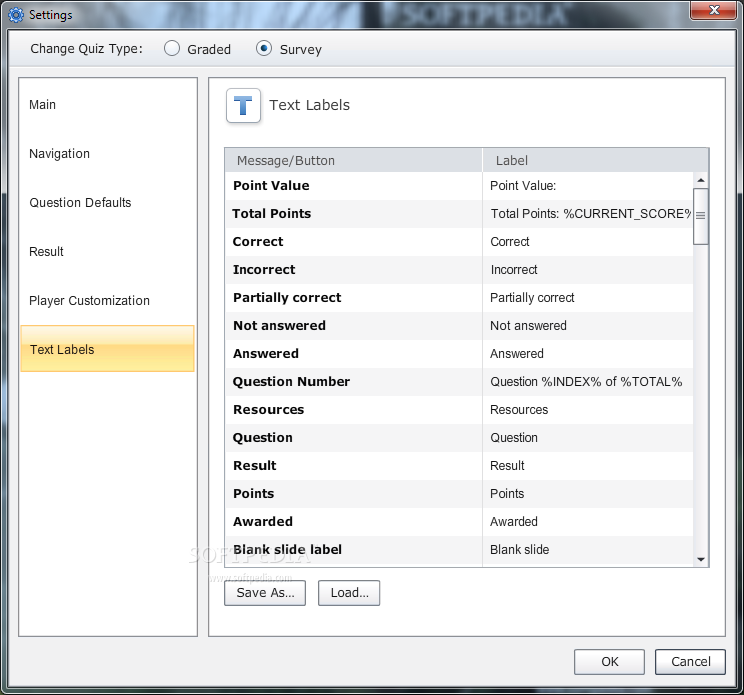
Task: Click the 'Total Points: %CURRENT_SCORE%' label cell
Action: point(587,213)
